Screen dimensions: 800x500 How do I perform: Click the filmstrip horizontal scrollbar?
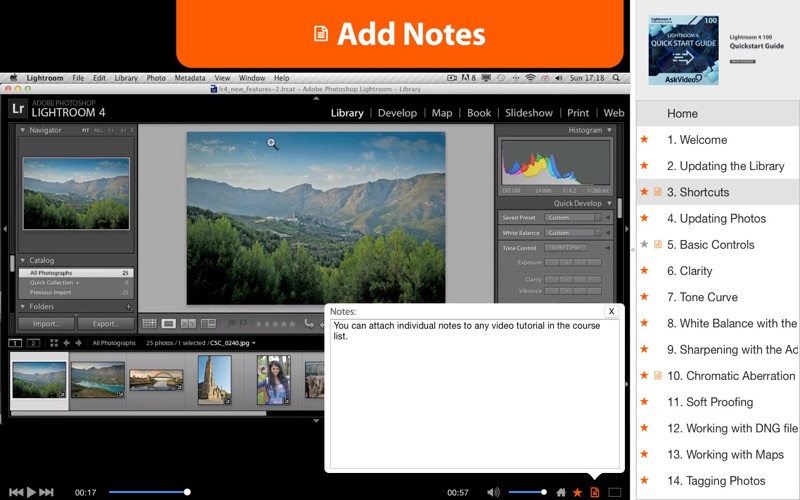click(x=138, y=414)
